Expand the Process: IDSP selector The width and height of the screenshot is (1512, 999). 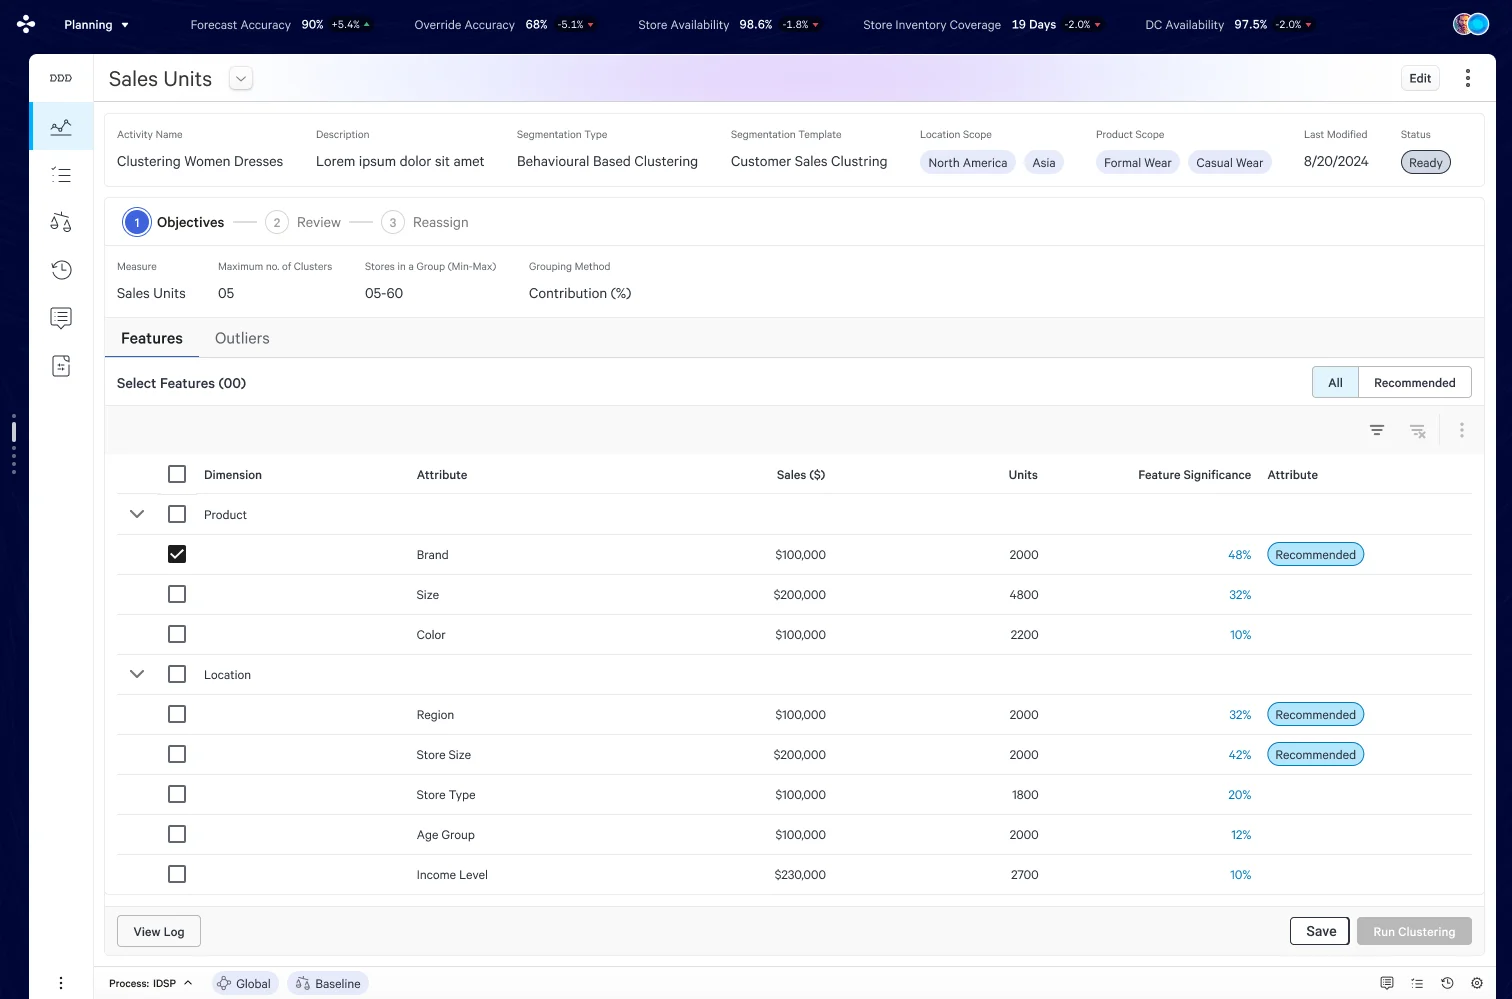(150, 983)
